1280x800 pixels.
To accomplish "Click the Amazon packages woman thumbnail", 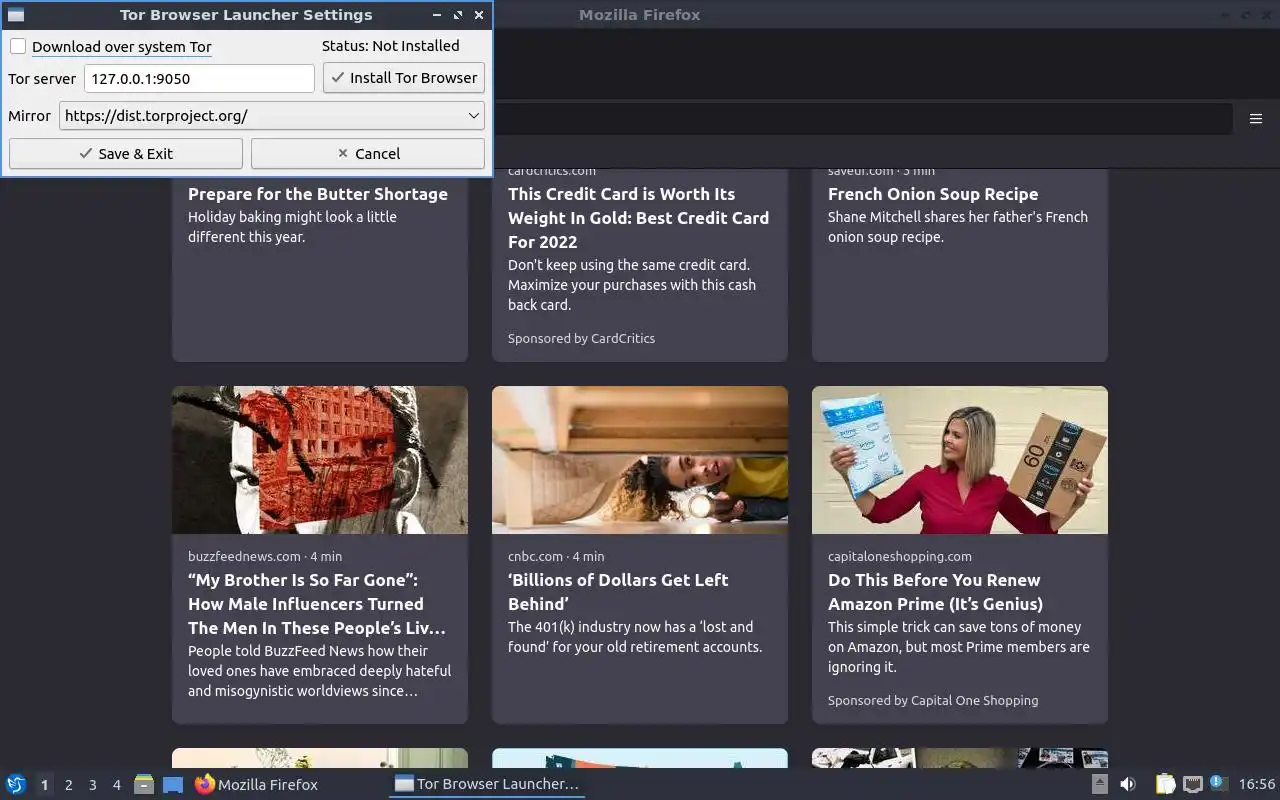I will 960,460.
